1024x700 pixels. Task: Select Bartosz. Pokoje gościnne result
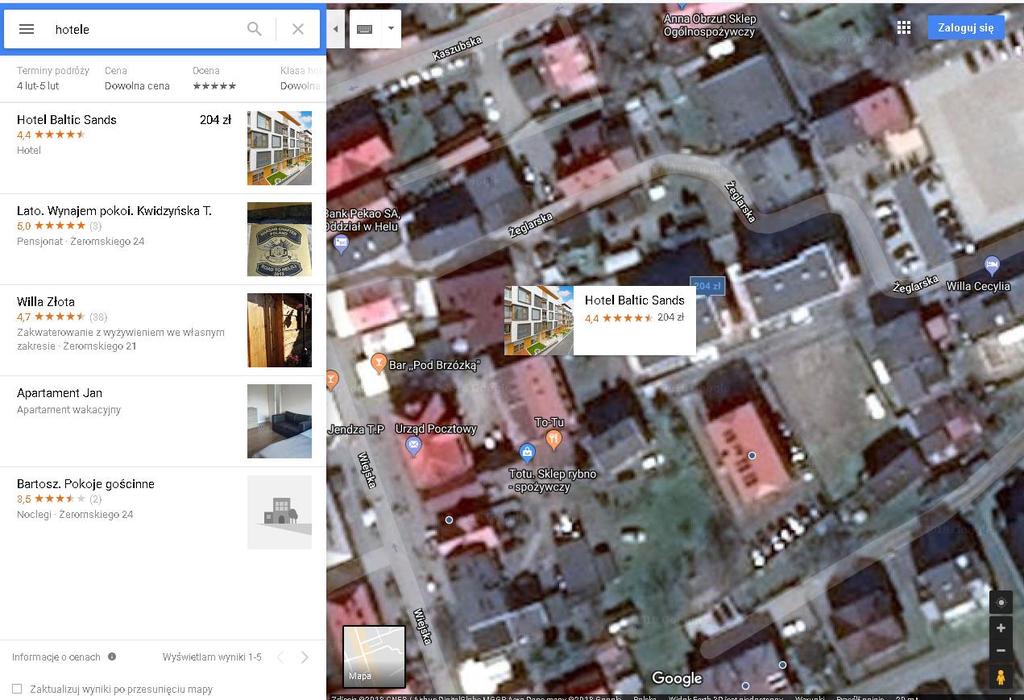coord(163,513)
